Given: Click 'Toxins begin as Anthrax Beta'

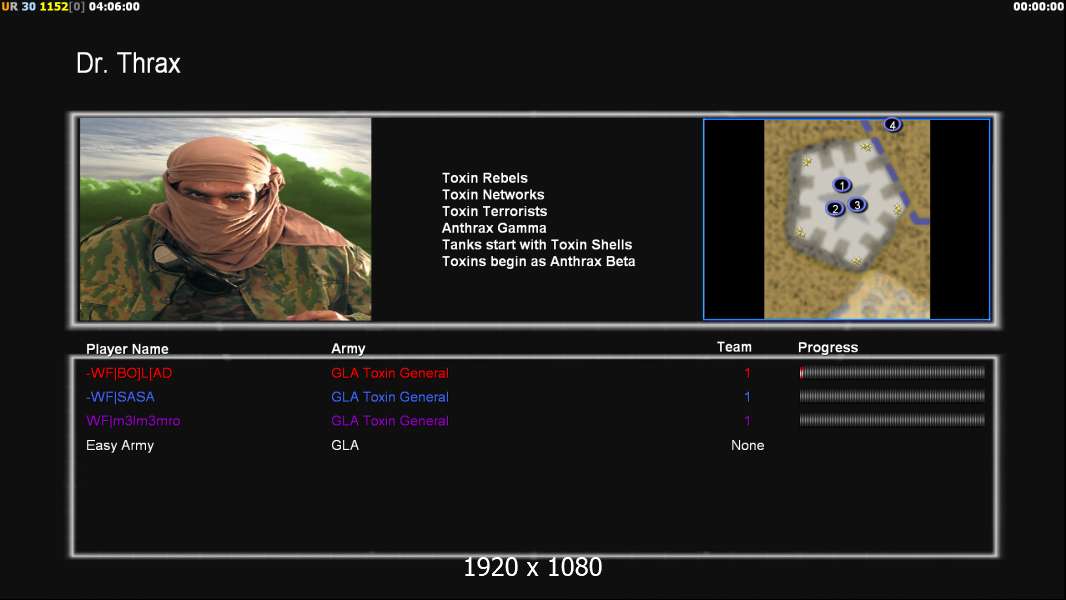Looking at the screenshot, I should click(538, 262).
